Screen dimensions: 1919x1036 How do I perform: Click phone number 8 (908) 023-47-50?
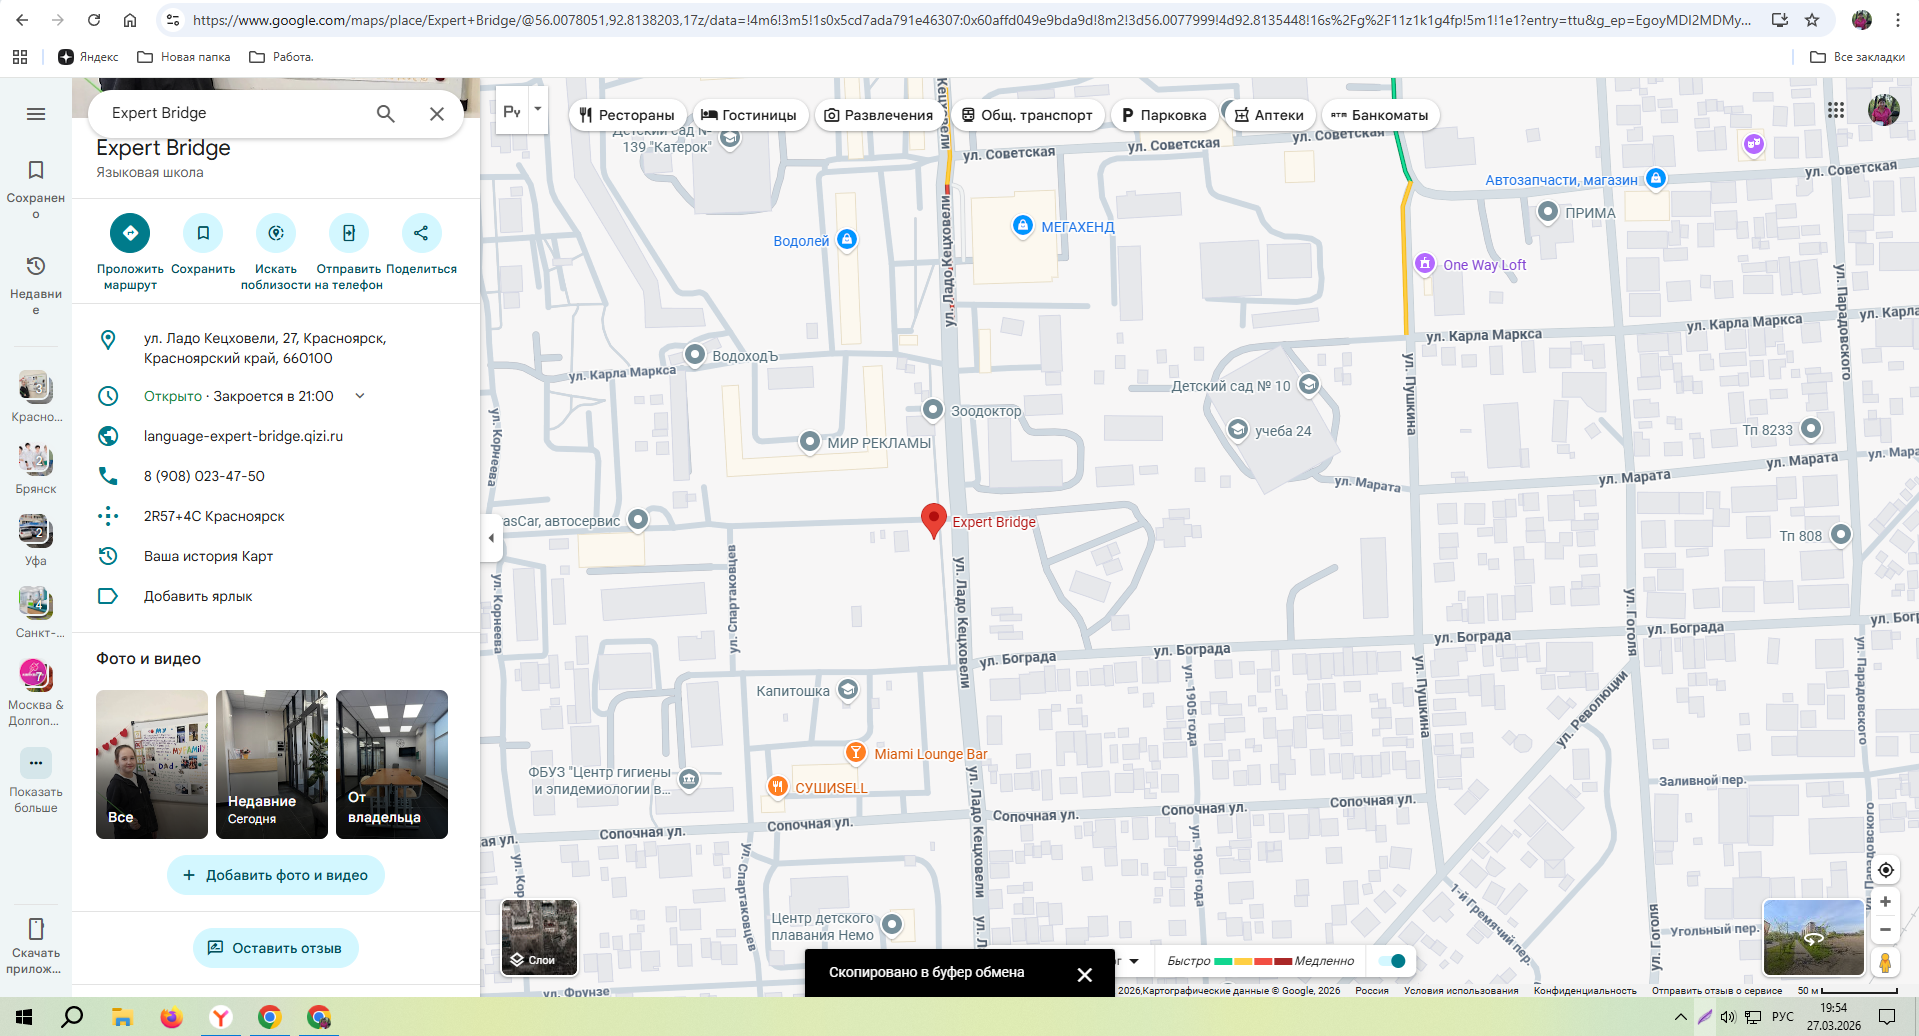coord(204,476)
